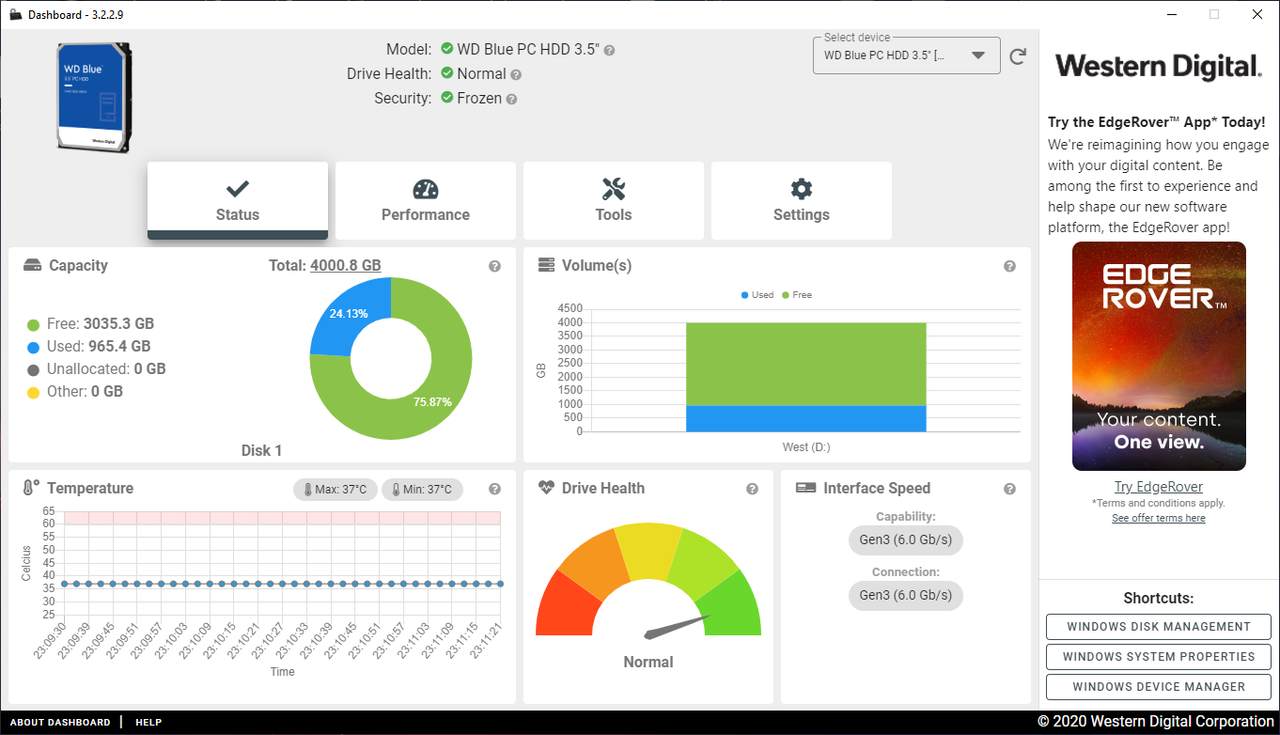This screenshot has height=735, width=1280.
Task: Click the green check beside Security status
Action: point(446,98)
